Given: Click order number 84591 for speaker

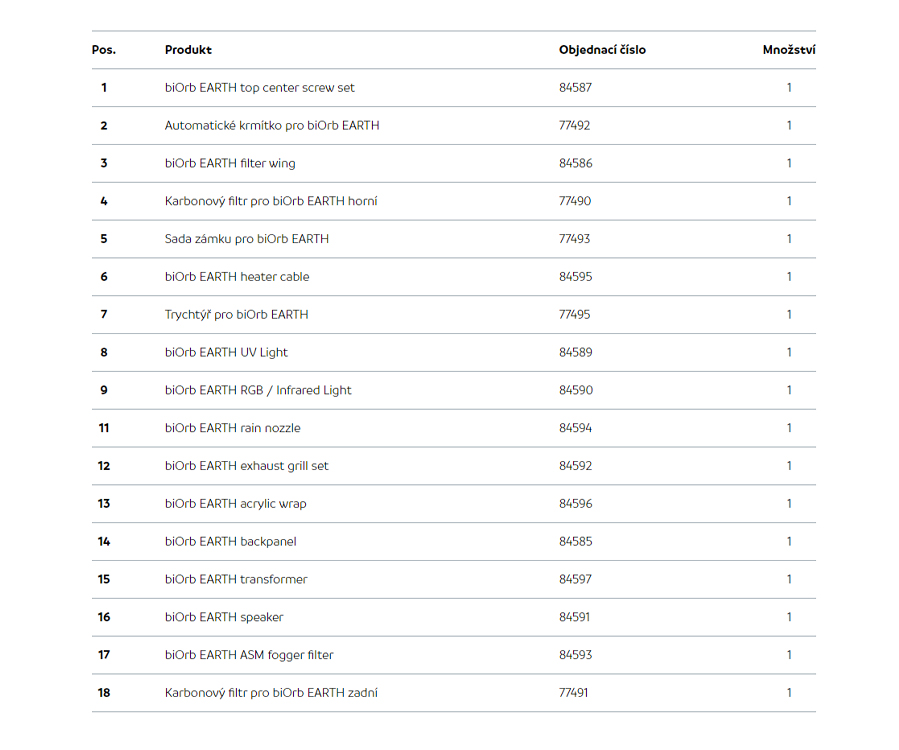Looking at the screenshot, I should (574, 618).
